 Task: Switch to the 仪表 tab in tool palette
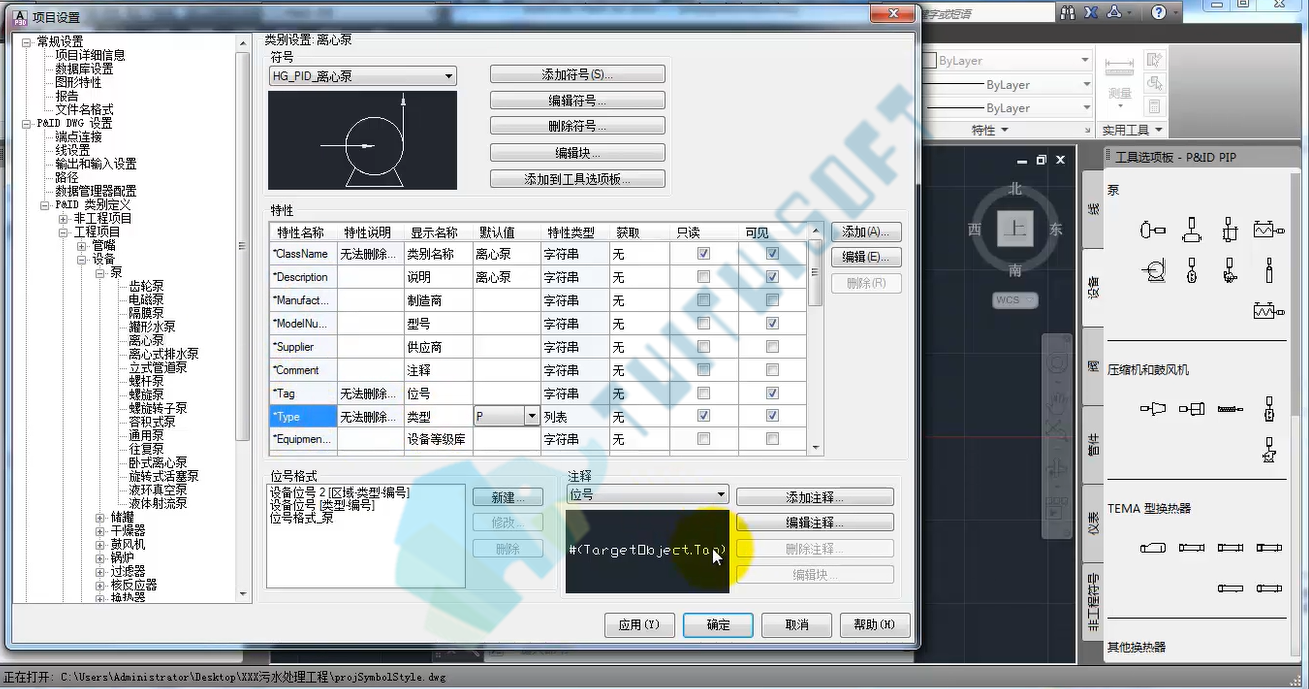pyautogui.click(x=1092, y=522)
